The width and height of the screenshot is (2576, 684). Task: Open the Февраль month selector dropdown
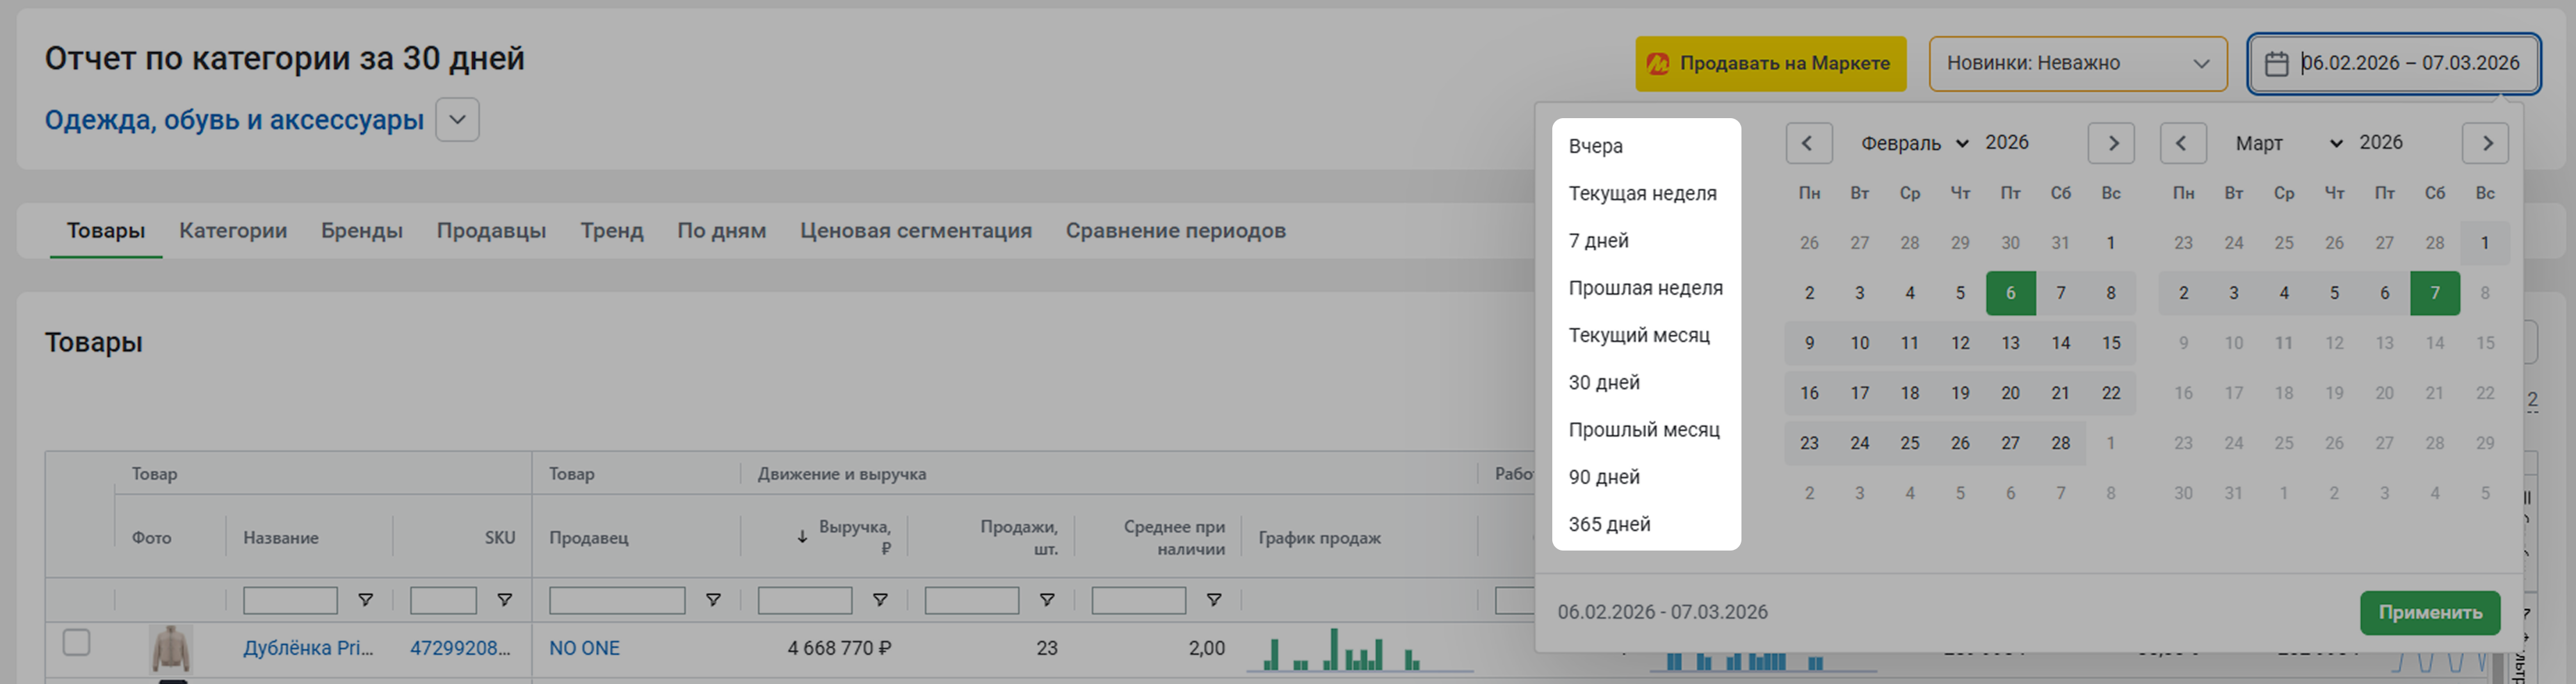pyautogui.click(x=1914, y=143)
